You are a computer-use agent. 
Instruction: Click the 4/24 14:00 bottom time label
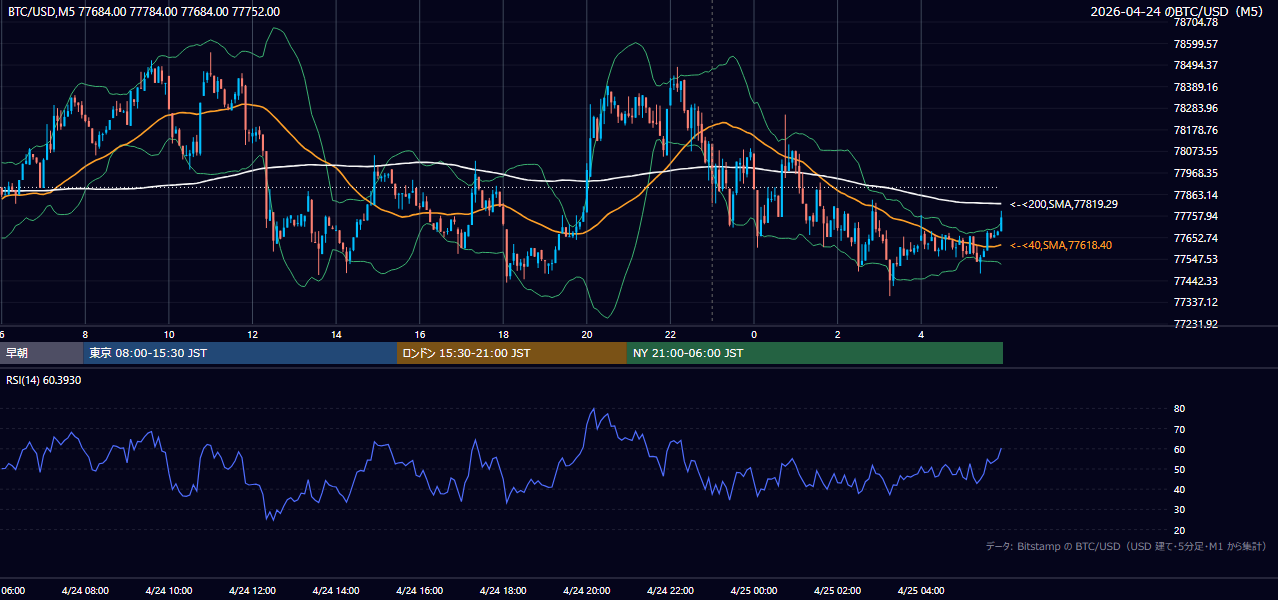pyautogui.click(x=336, y=591)
